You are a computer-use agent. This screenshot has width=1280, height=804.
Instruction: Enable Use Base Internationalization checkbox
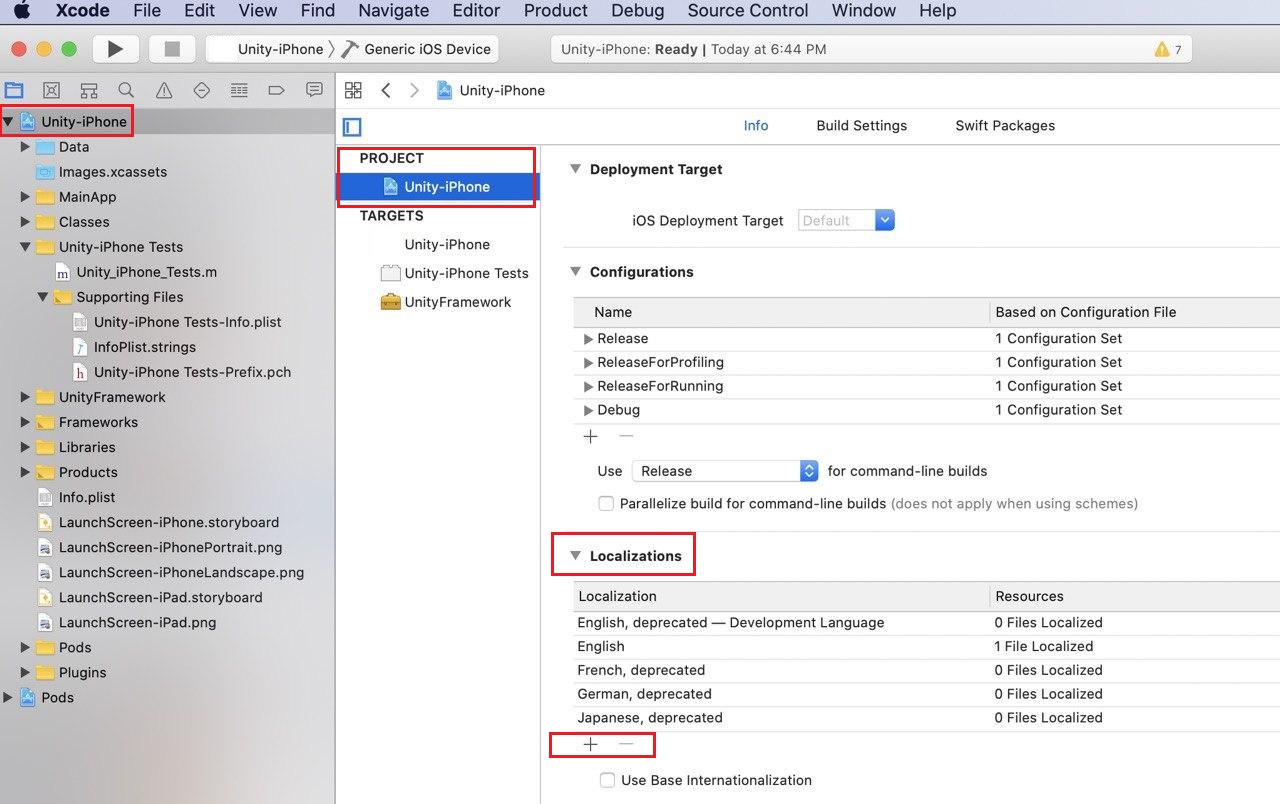point(607,780)
